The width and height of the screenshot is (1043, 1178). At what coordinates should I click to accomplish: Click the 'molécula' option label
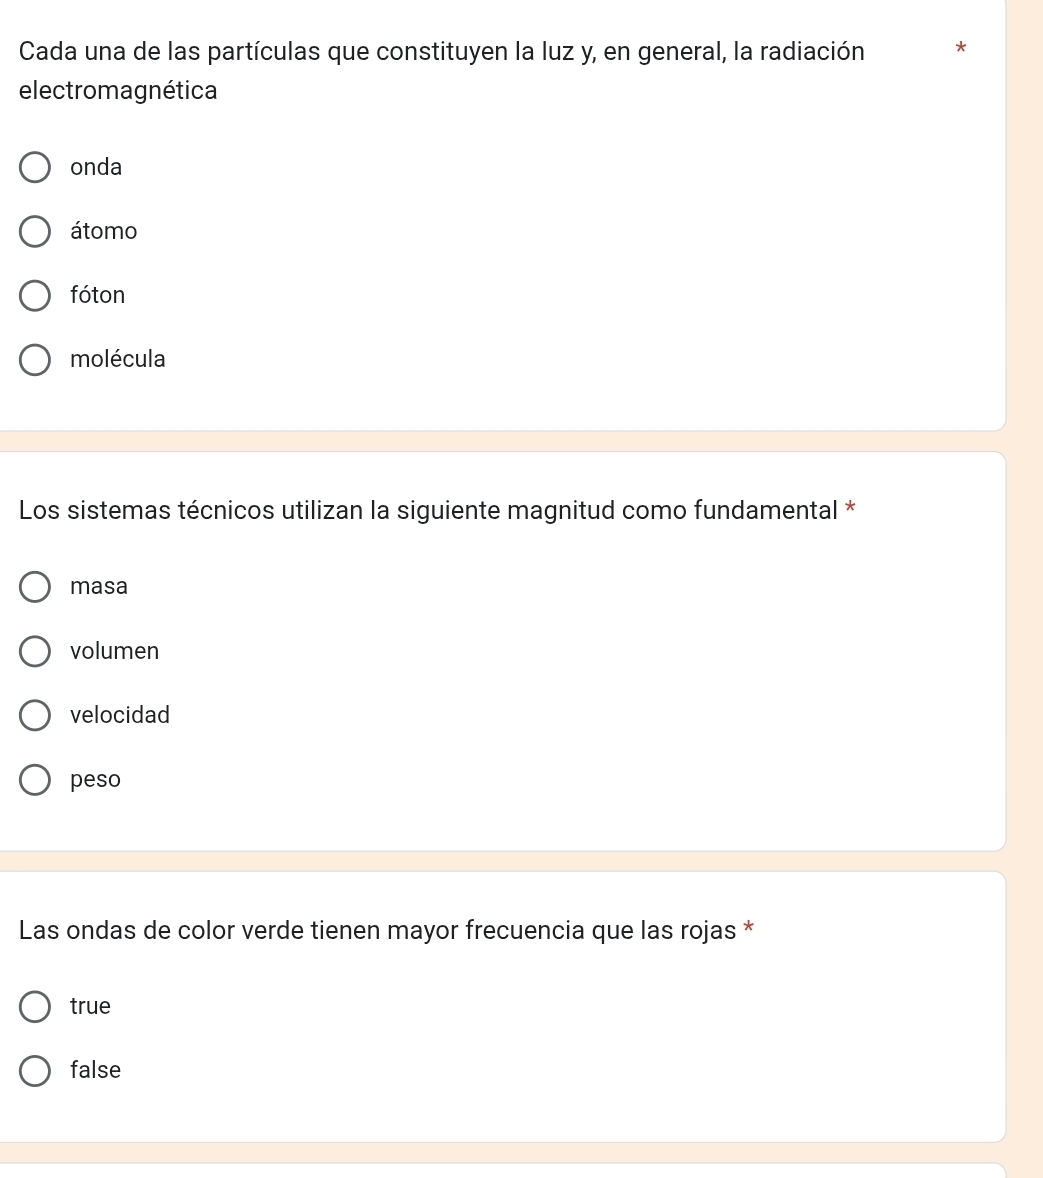pos(118,358)
